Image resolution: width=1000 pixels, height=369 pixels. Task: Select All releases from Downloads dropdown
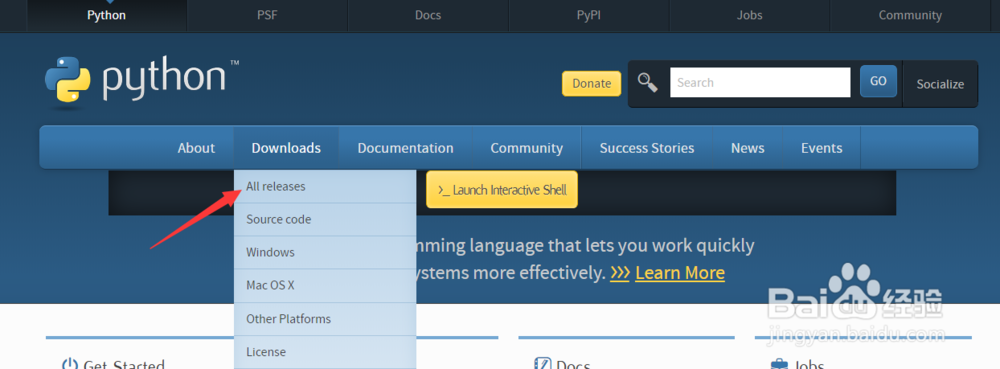pyautogui.click(x=325, y=186)
